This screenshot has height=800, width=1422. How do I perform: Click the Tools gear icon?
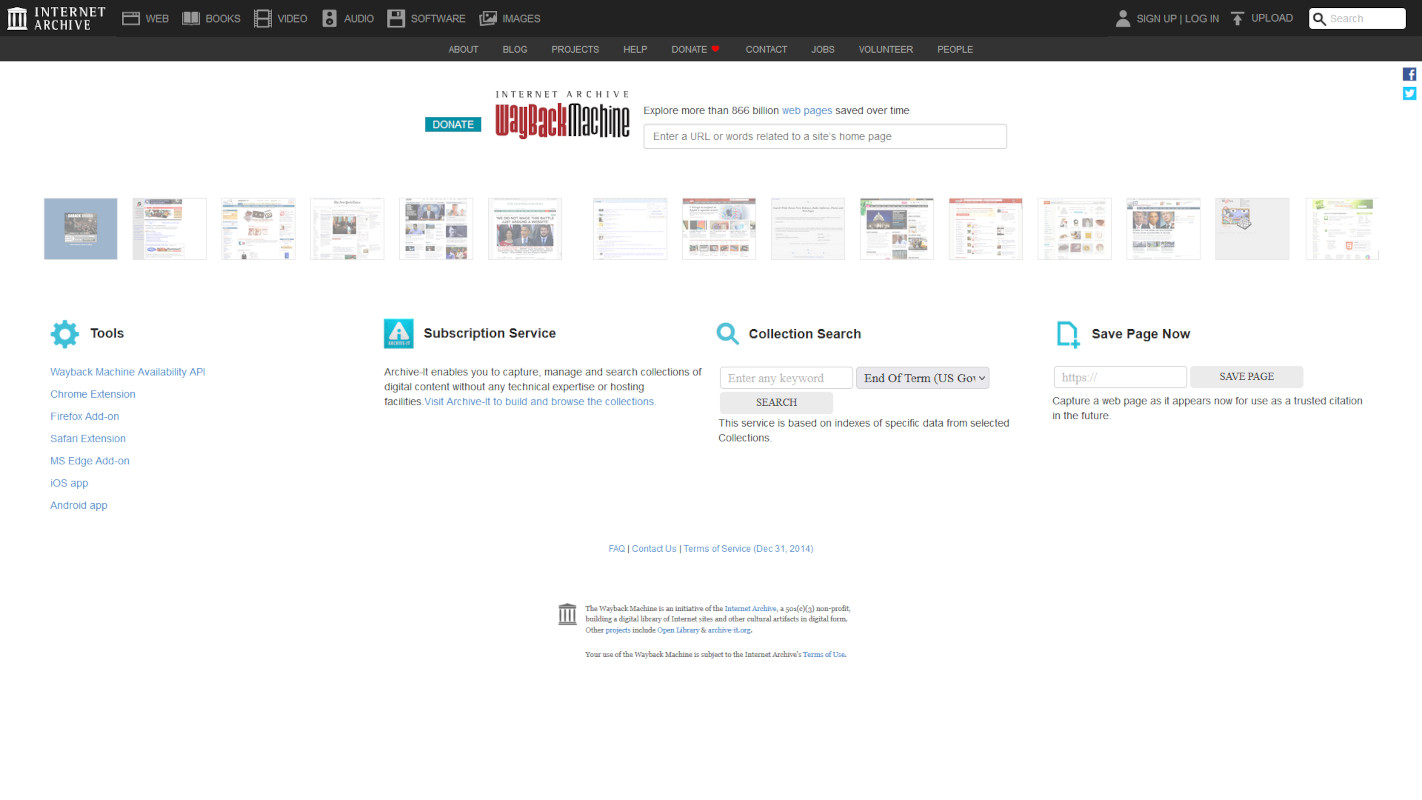tap(64, 334)
